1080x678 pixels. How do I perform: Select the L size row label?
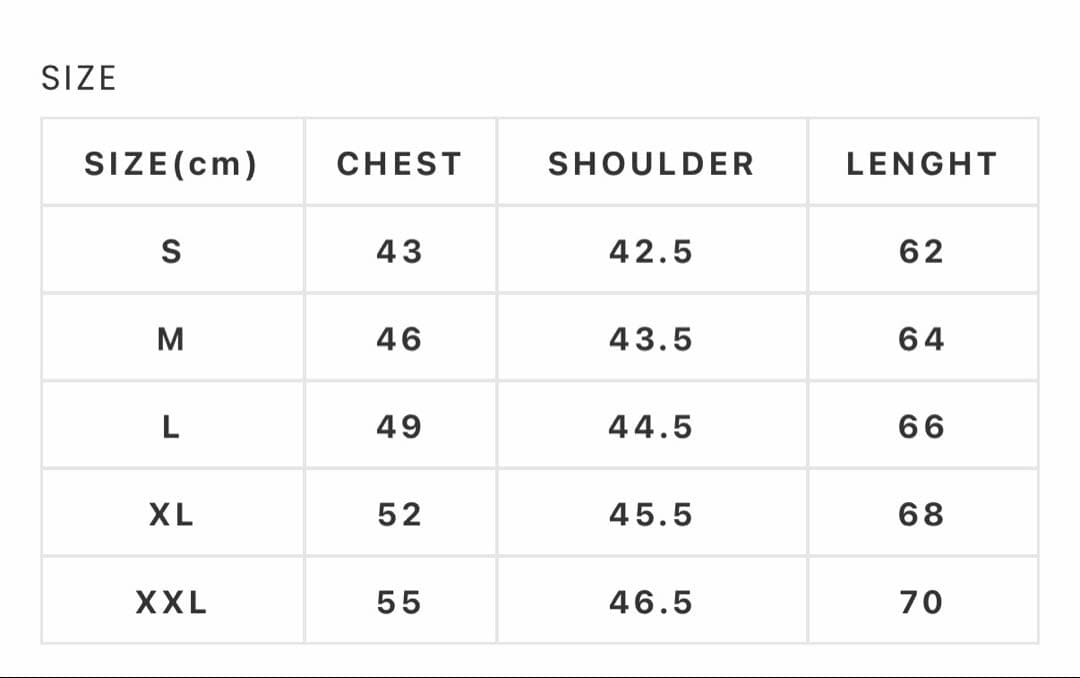[171, 428]
